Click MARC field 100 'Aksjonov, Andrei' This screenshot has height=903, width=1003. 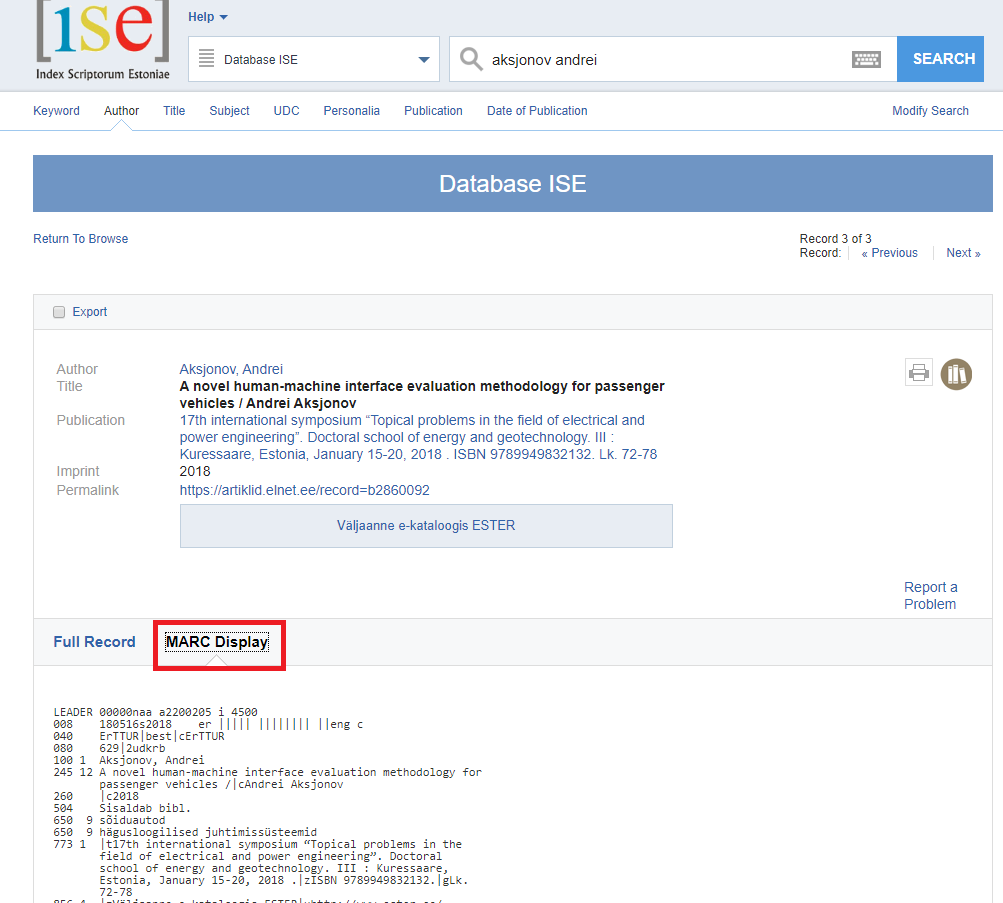click(x=152, y=760)
